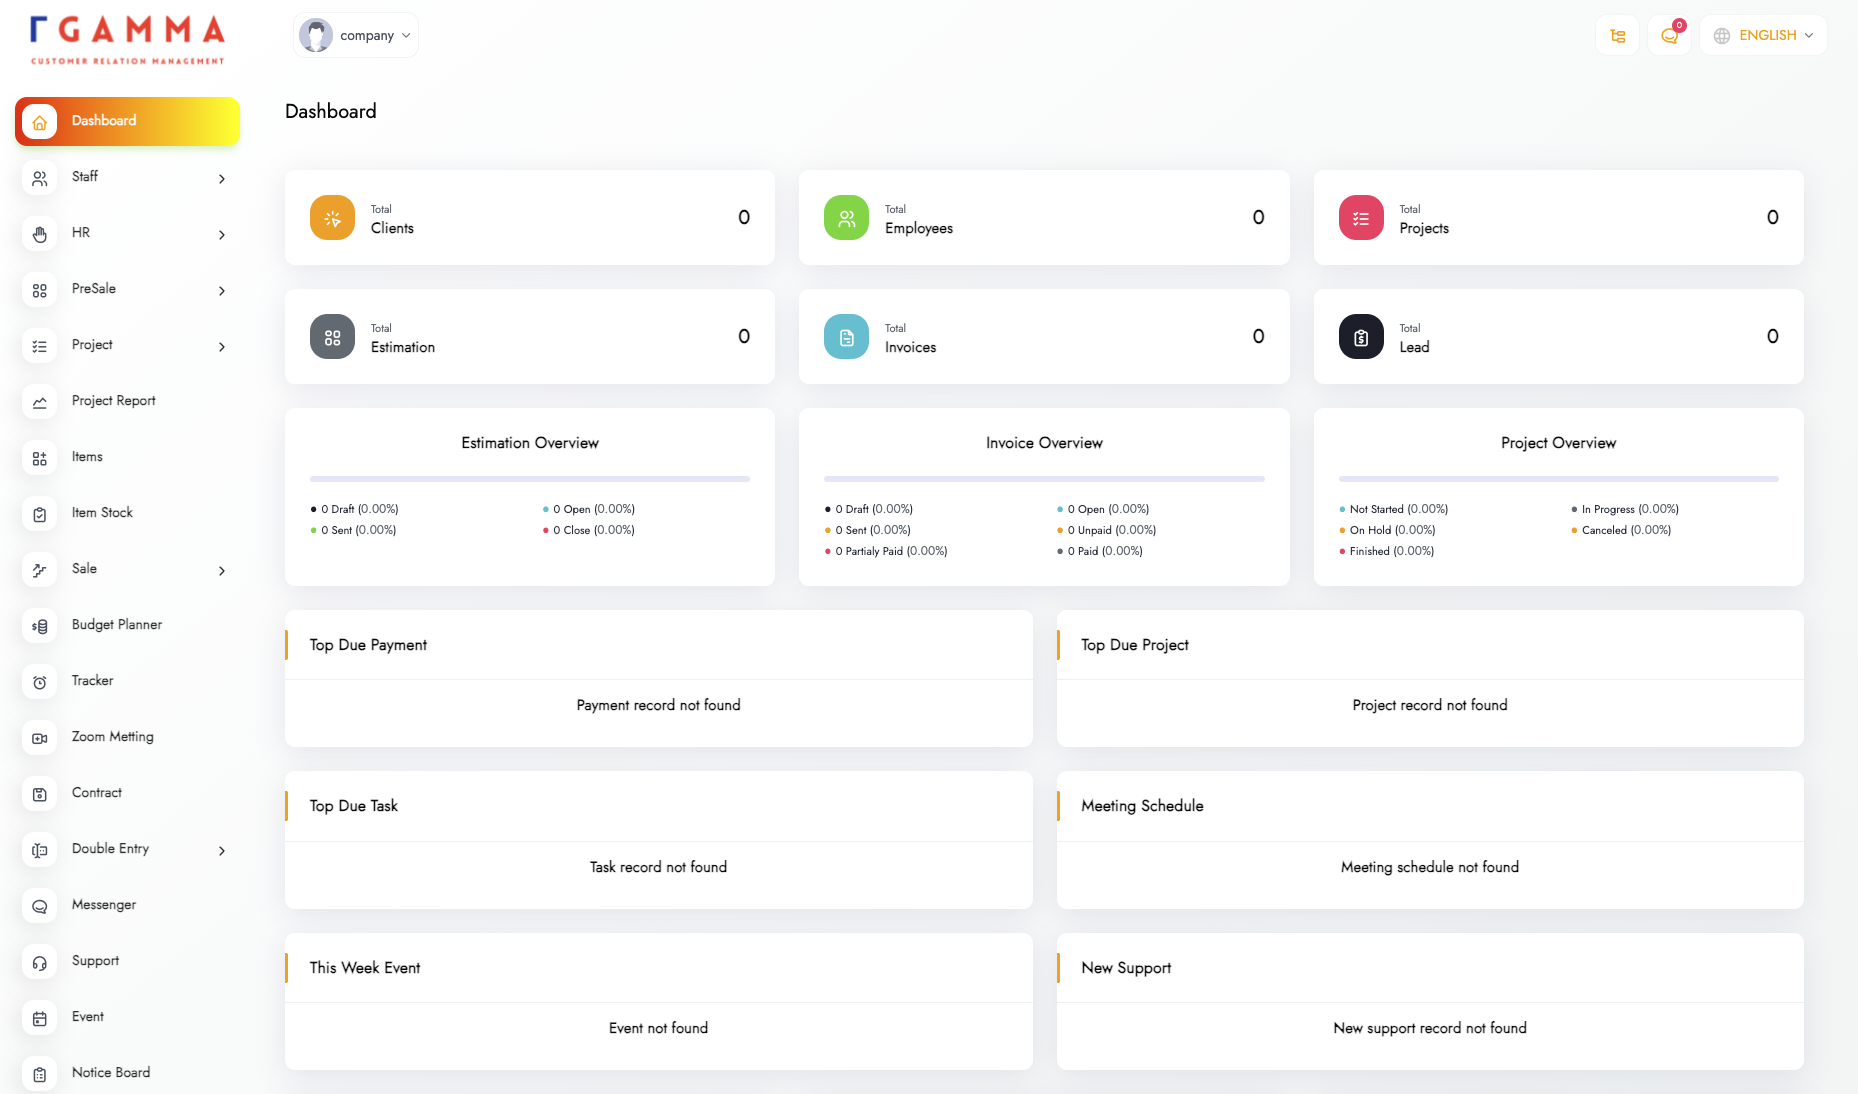This screenshot has width=1858, height=1094.
Task: Open the ENGLISH language dropdown
Action: (x=1763, y=35)
